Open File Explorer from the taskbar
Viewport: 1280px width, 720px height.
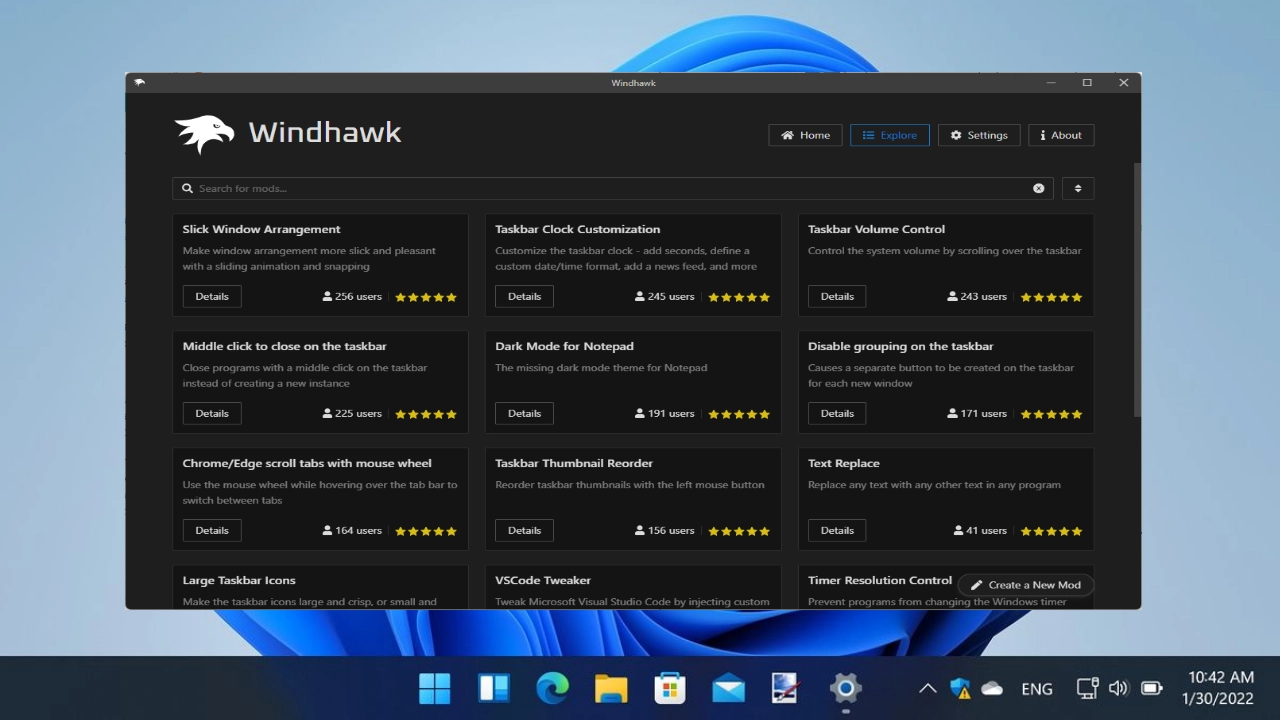[x=611, y=688]
